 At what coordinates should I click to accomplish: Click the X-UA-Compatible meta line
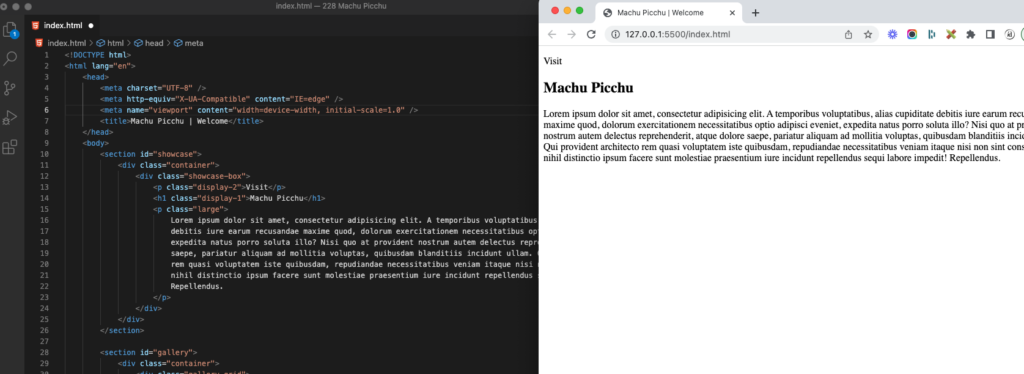221,99
